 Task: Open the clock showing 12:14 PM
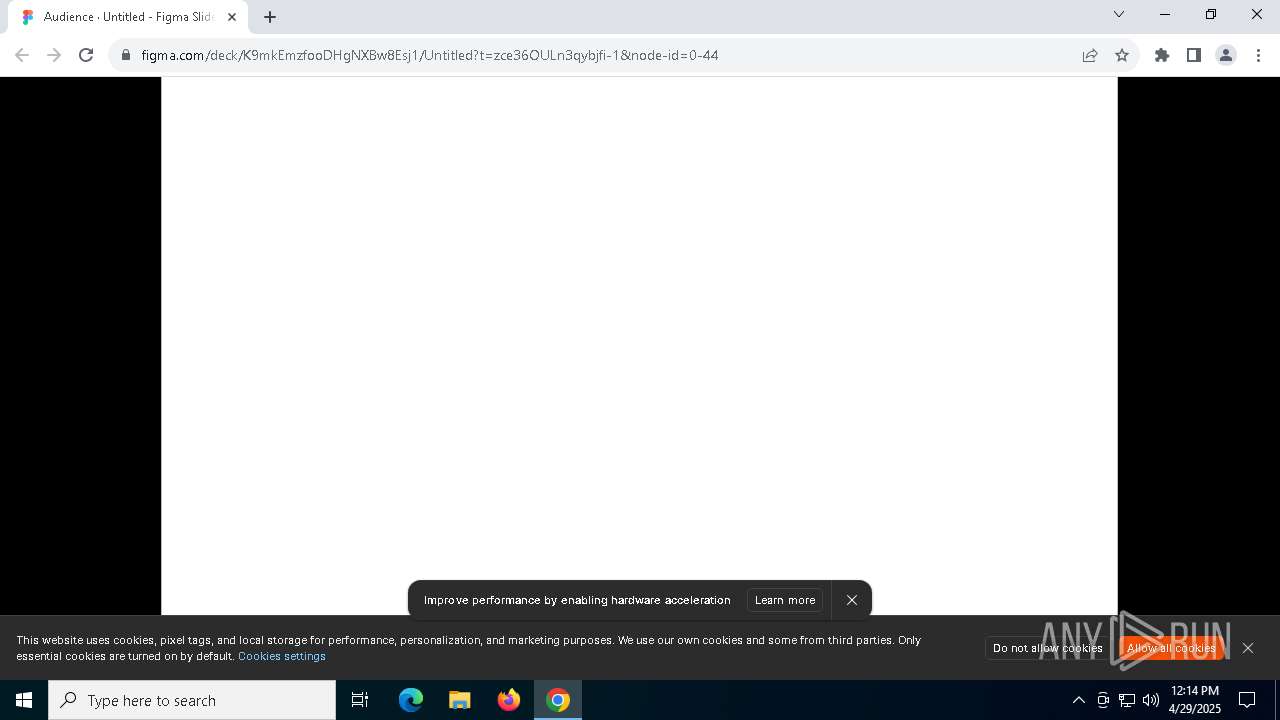click(1195, 700)
